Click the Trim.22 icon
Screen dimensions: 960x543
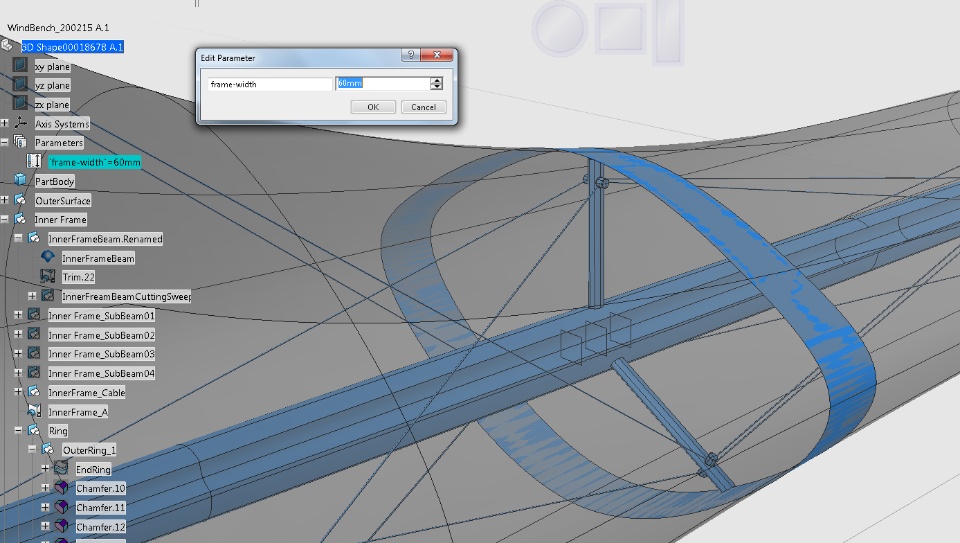point(48,276)
